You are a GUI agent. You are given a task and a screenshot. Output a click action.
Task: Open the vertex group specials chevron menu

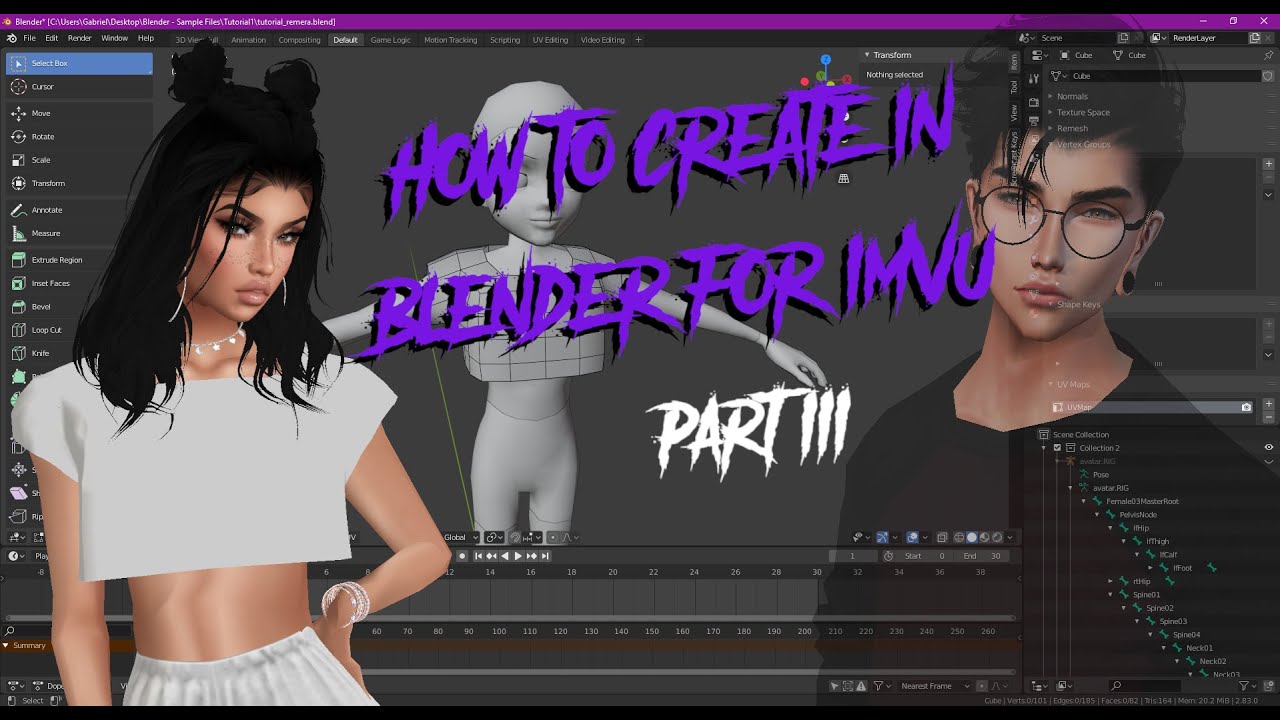click(x=1269, y=194)
